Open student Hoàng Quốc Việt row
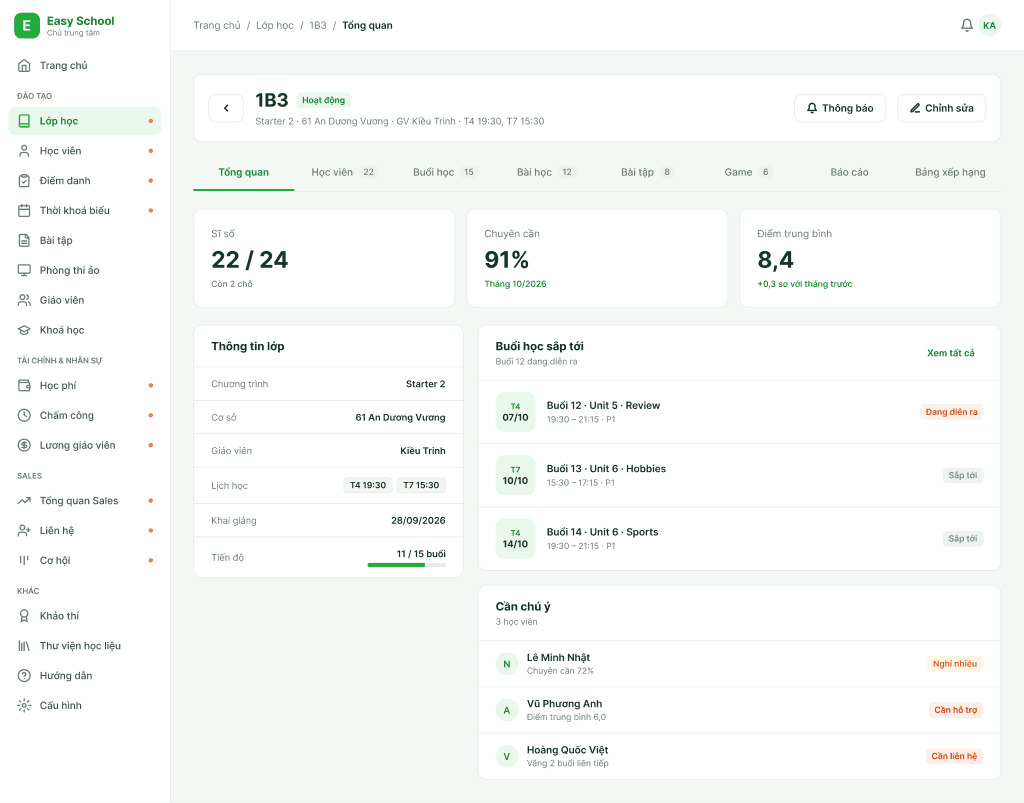The image size is (1024, 803). pyautogui.click(x=739, y=756)
